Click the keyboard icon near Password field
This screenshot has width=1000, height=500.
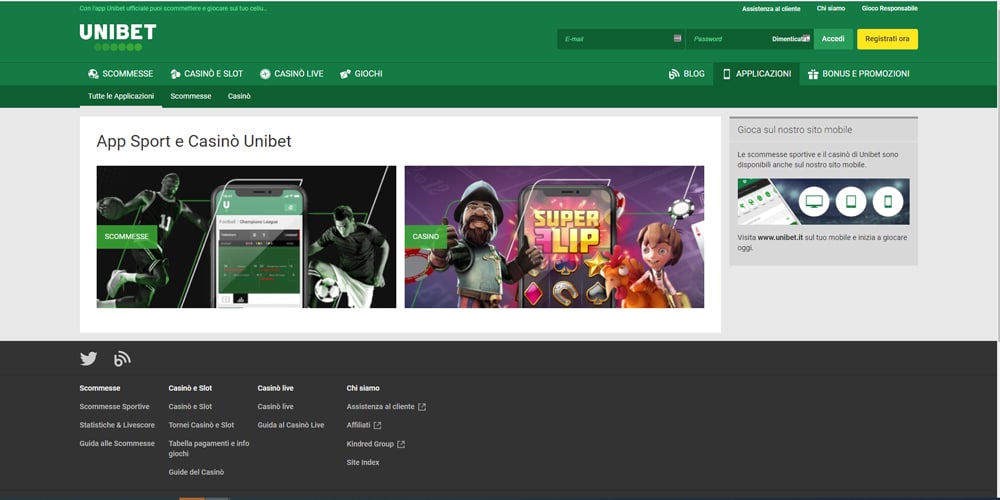[807, 38]
